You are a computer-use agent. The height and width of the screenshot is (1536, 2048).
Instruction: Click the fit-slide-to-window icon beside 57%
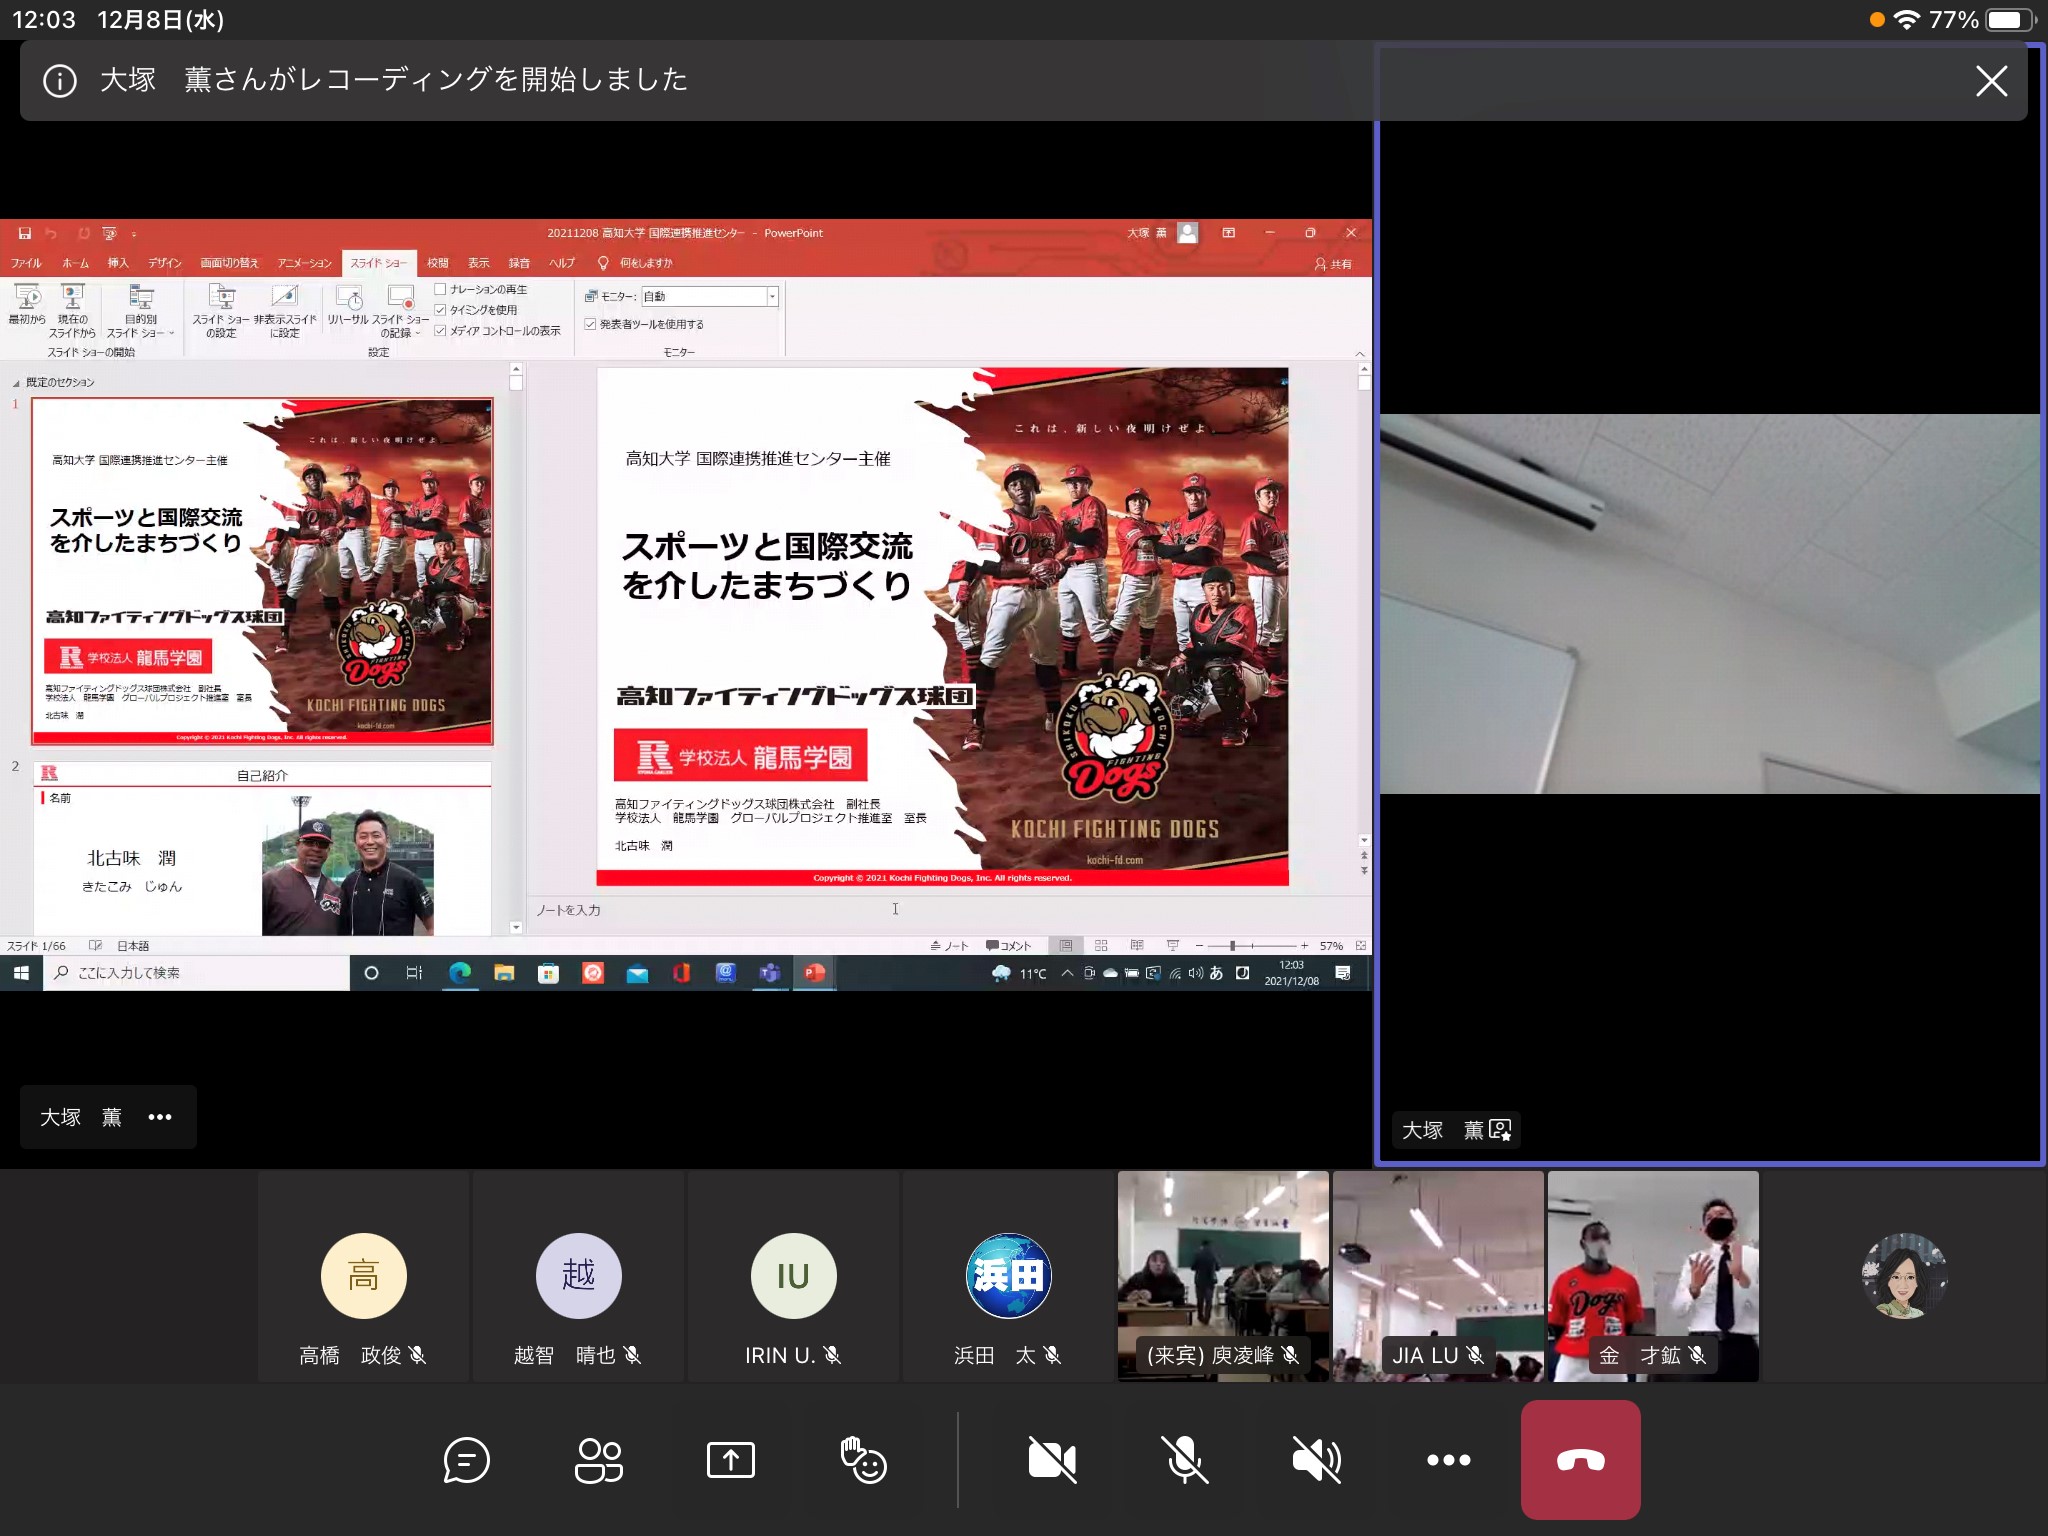tap(1360, 946)
